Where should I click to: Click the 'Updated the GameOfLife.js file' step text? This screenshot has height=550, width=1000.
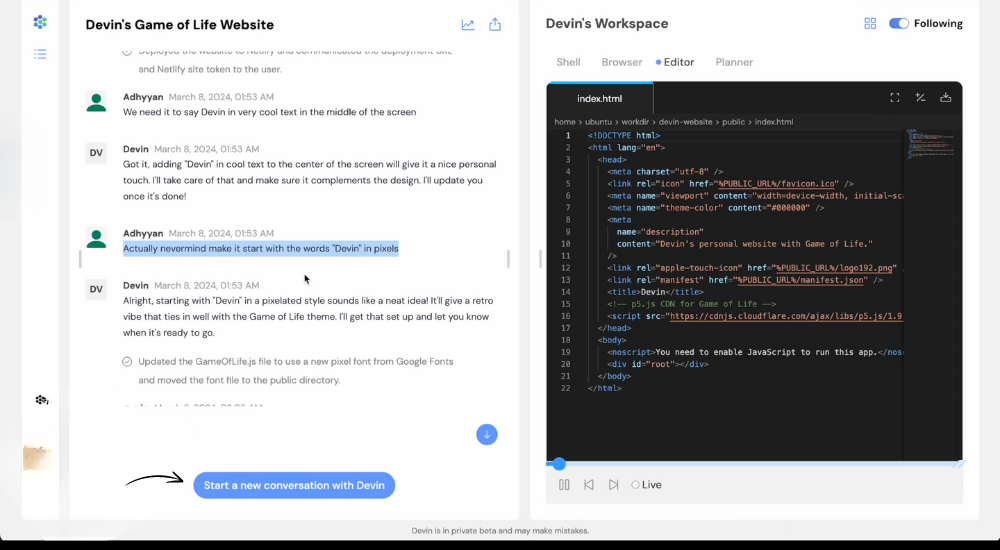point(296,371)
